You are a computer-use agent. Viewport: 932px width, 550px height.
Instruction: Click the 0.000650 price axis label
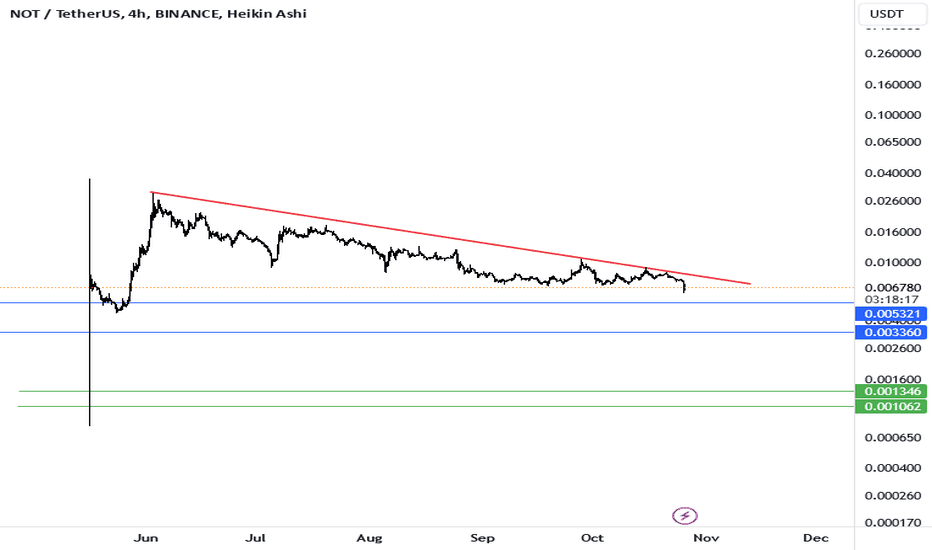(893, 438)
